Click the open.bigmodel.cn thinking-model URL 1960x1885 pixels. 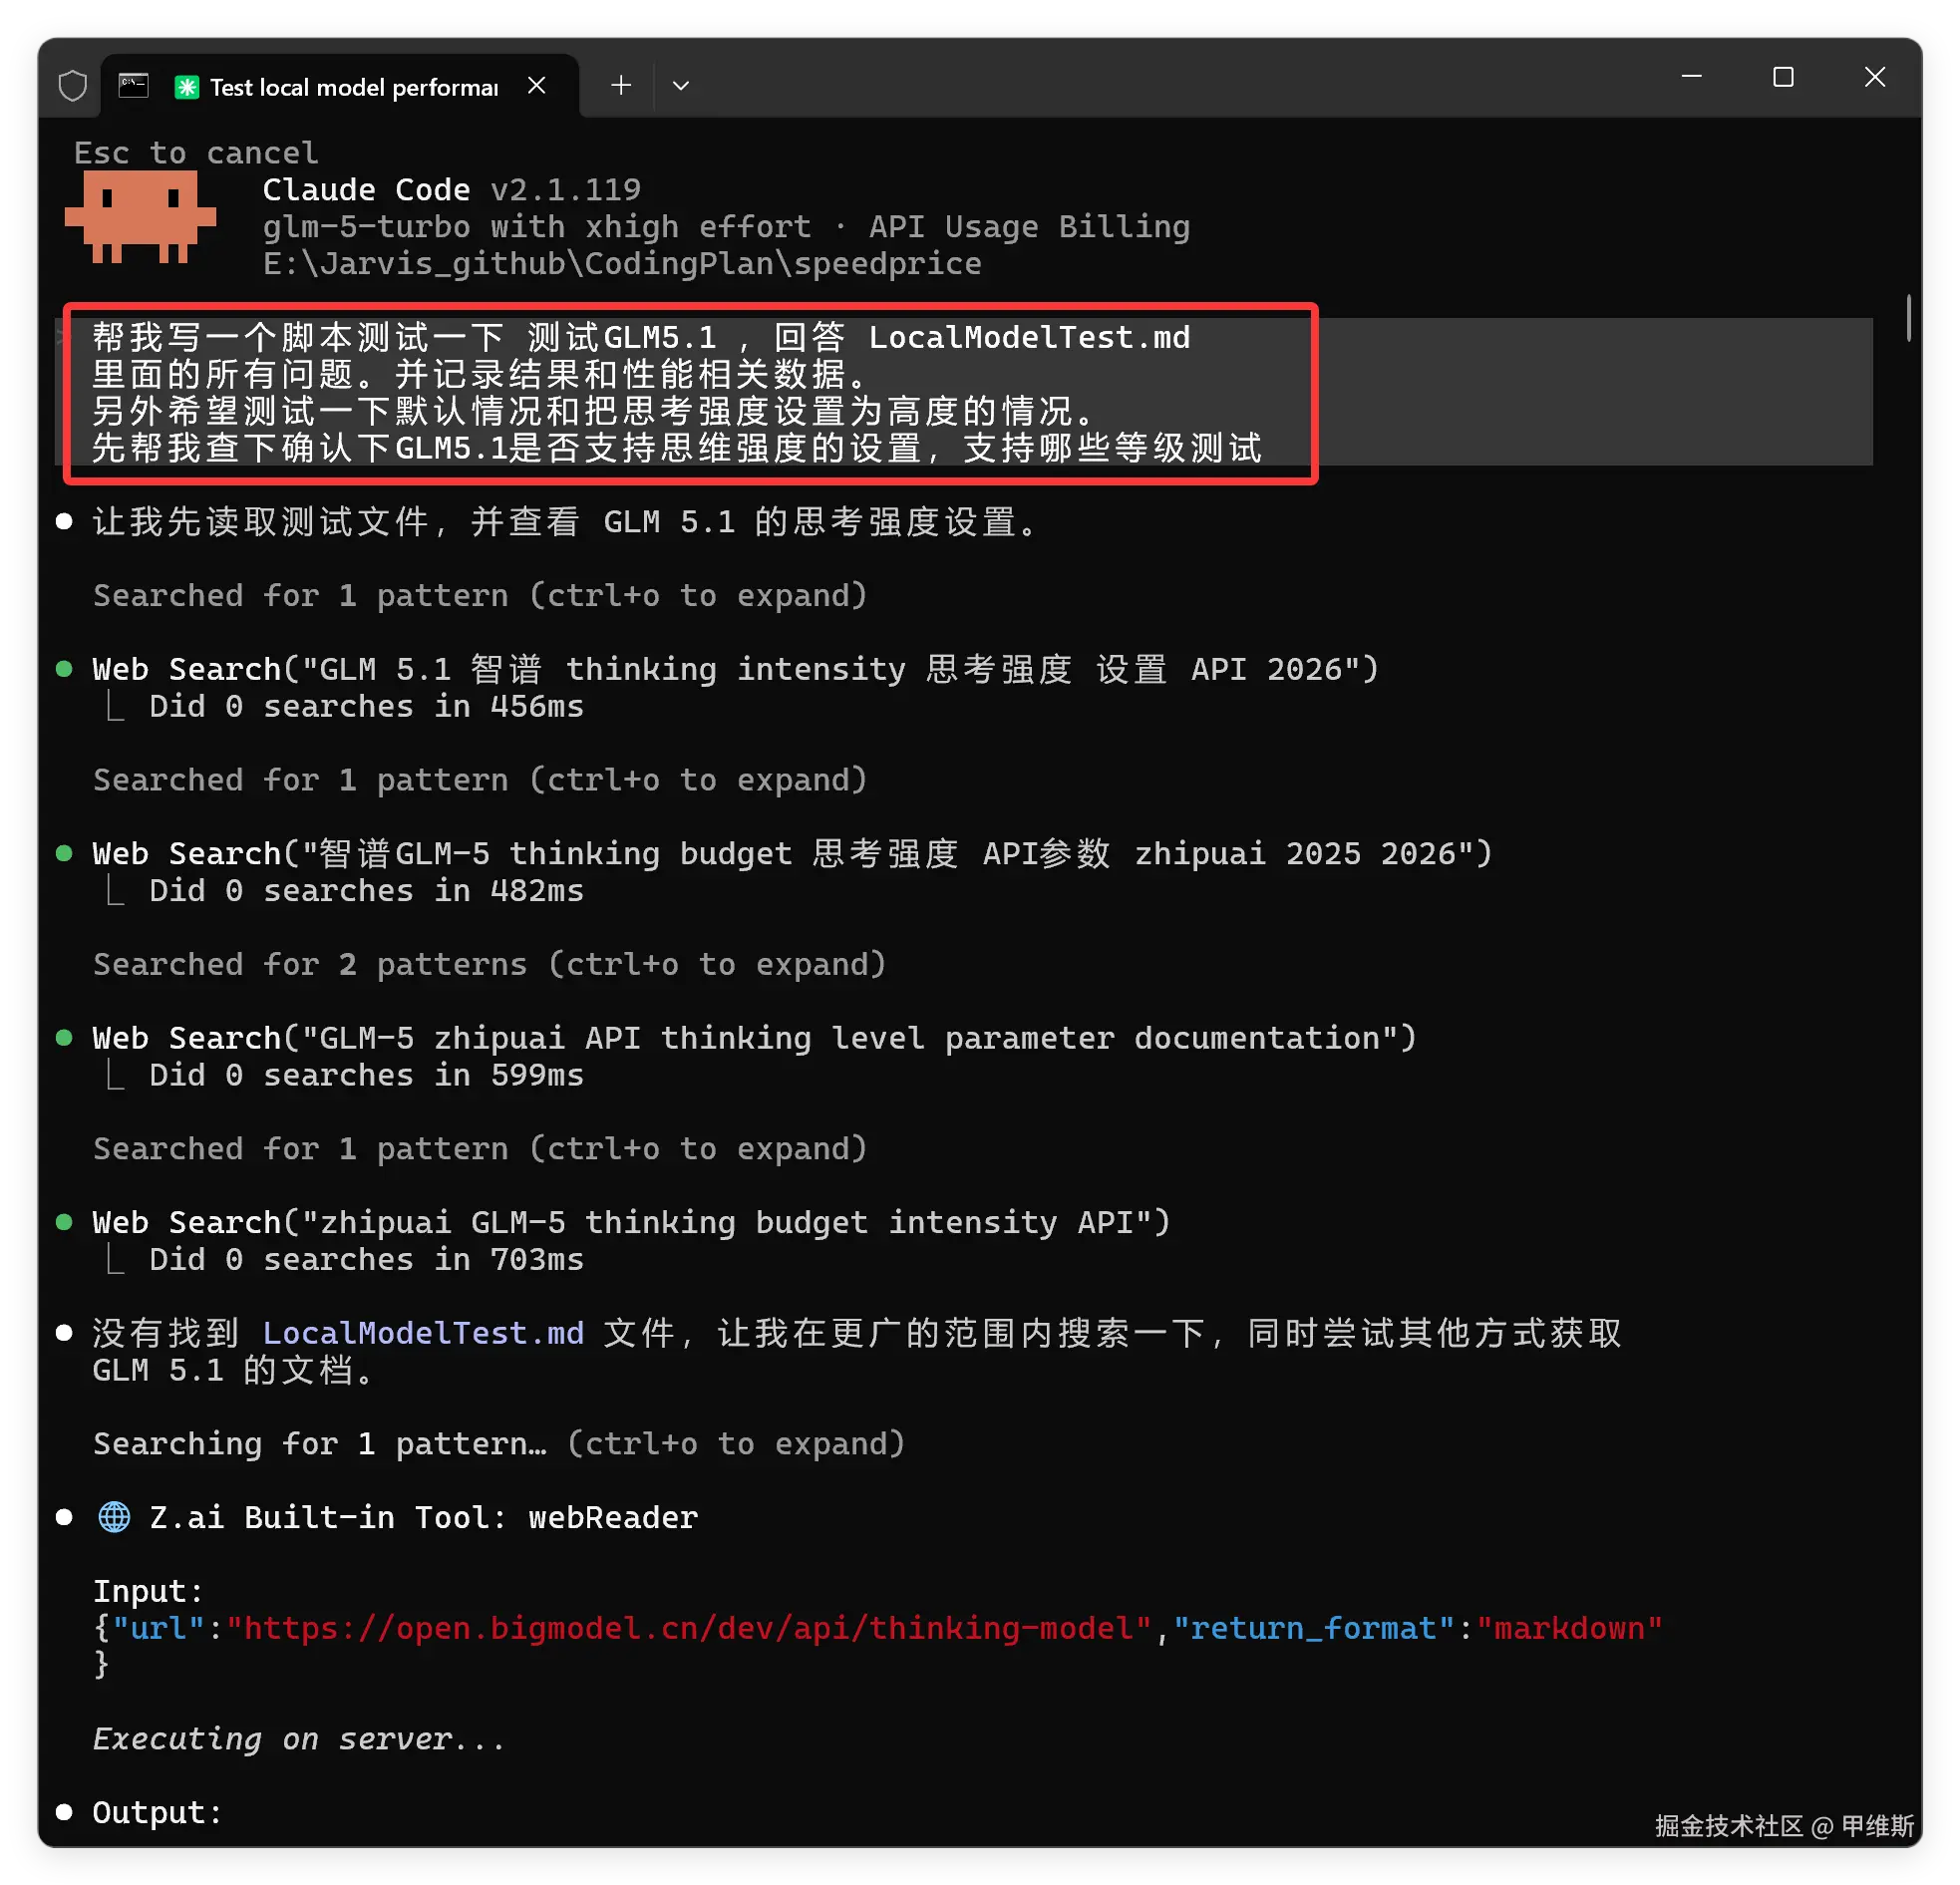coord(688,1628)
